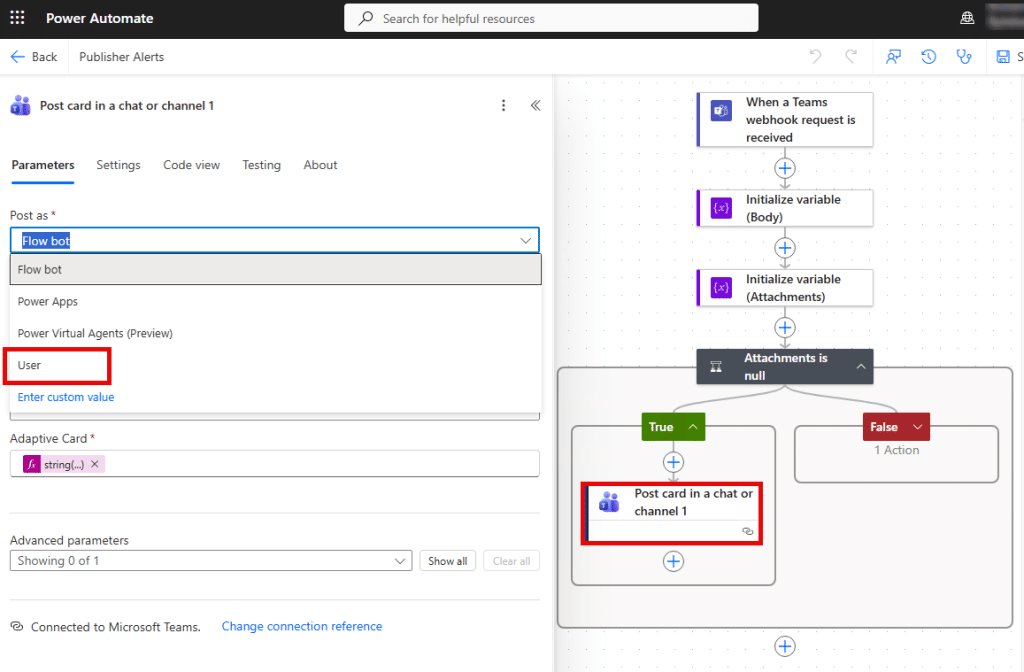Click the redo arrow icon

coord(851,57)
